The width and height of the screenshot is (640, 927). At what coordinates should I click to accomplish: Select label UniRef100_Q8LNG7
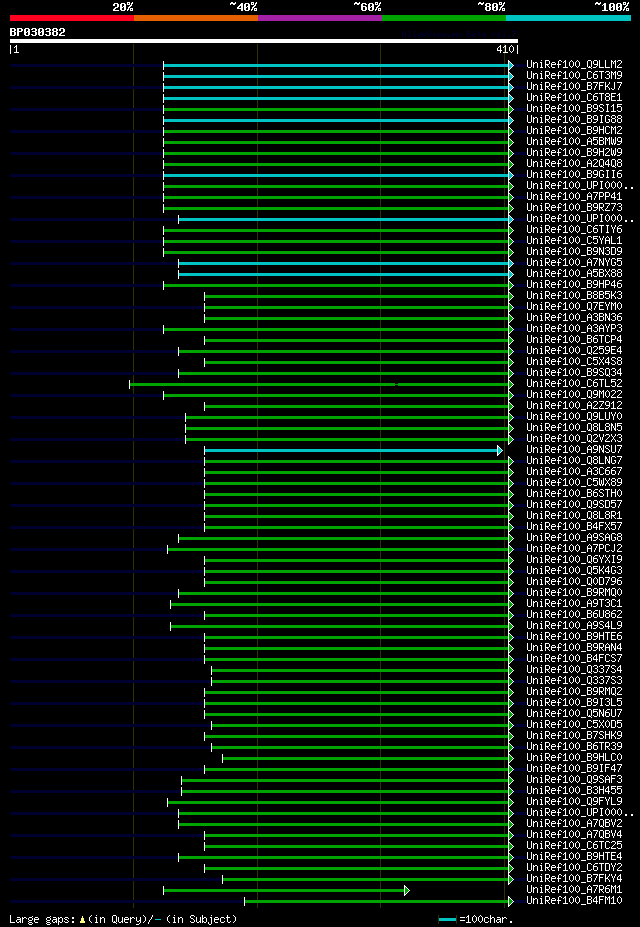point(574,461)
